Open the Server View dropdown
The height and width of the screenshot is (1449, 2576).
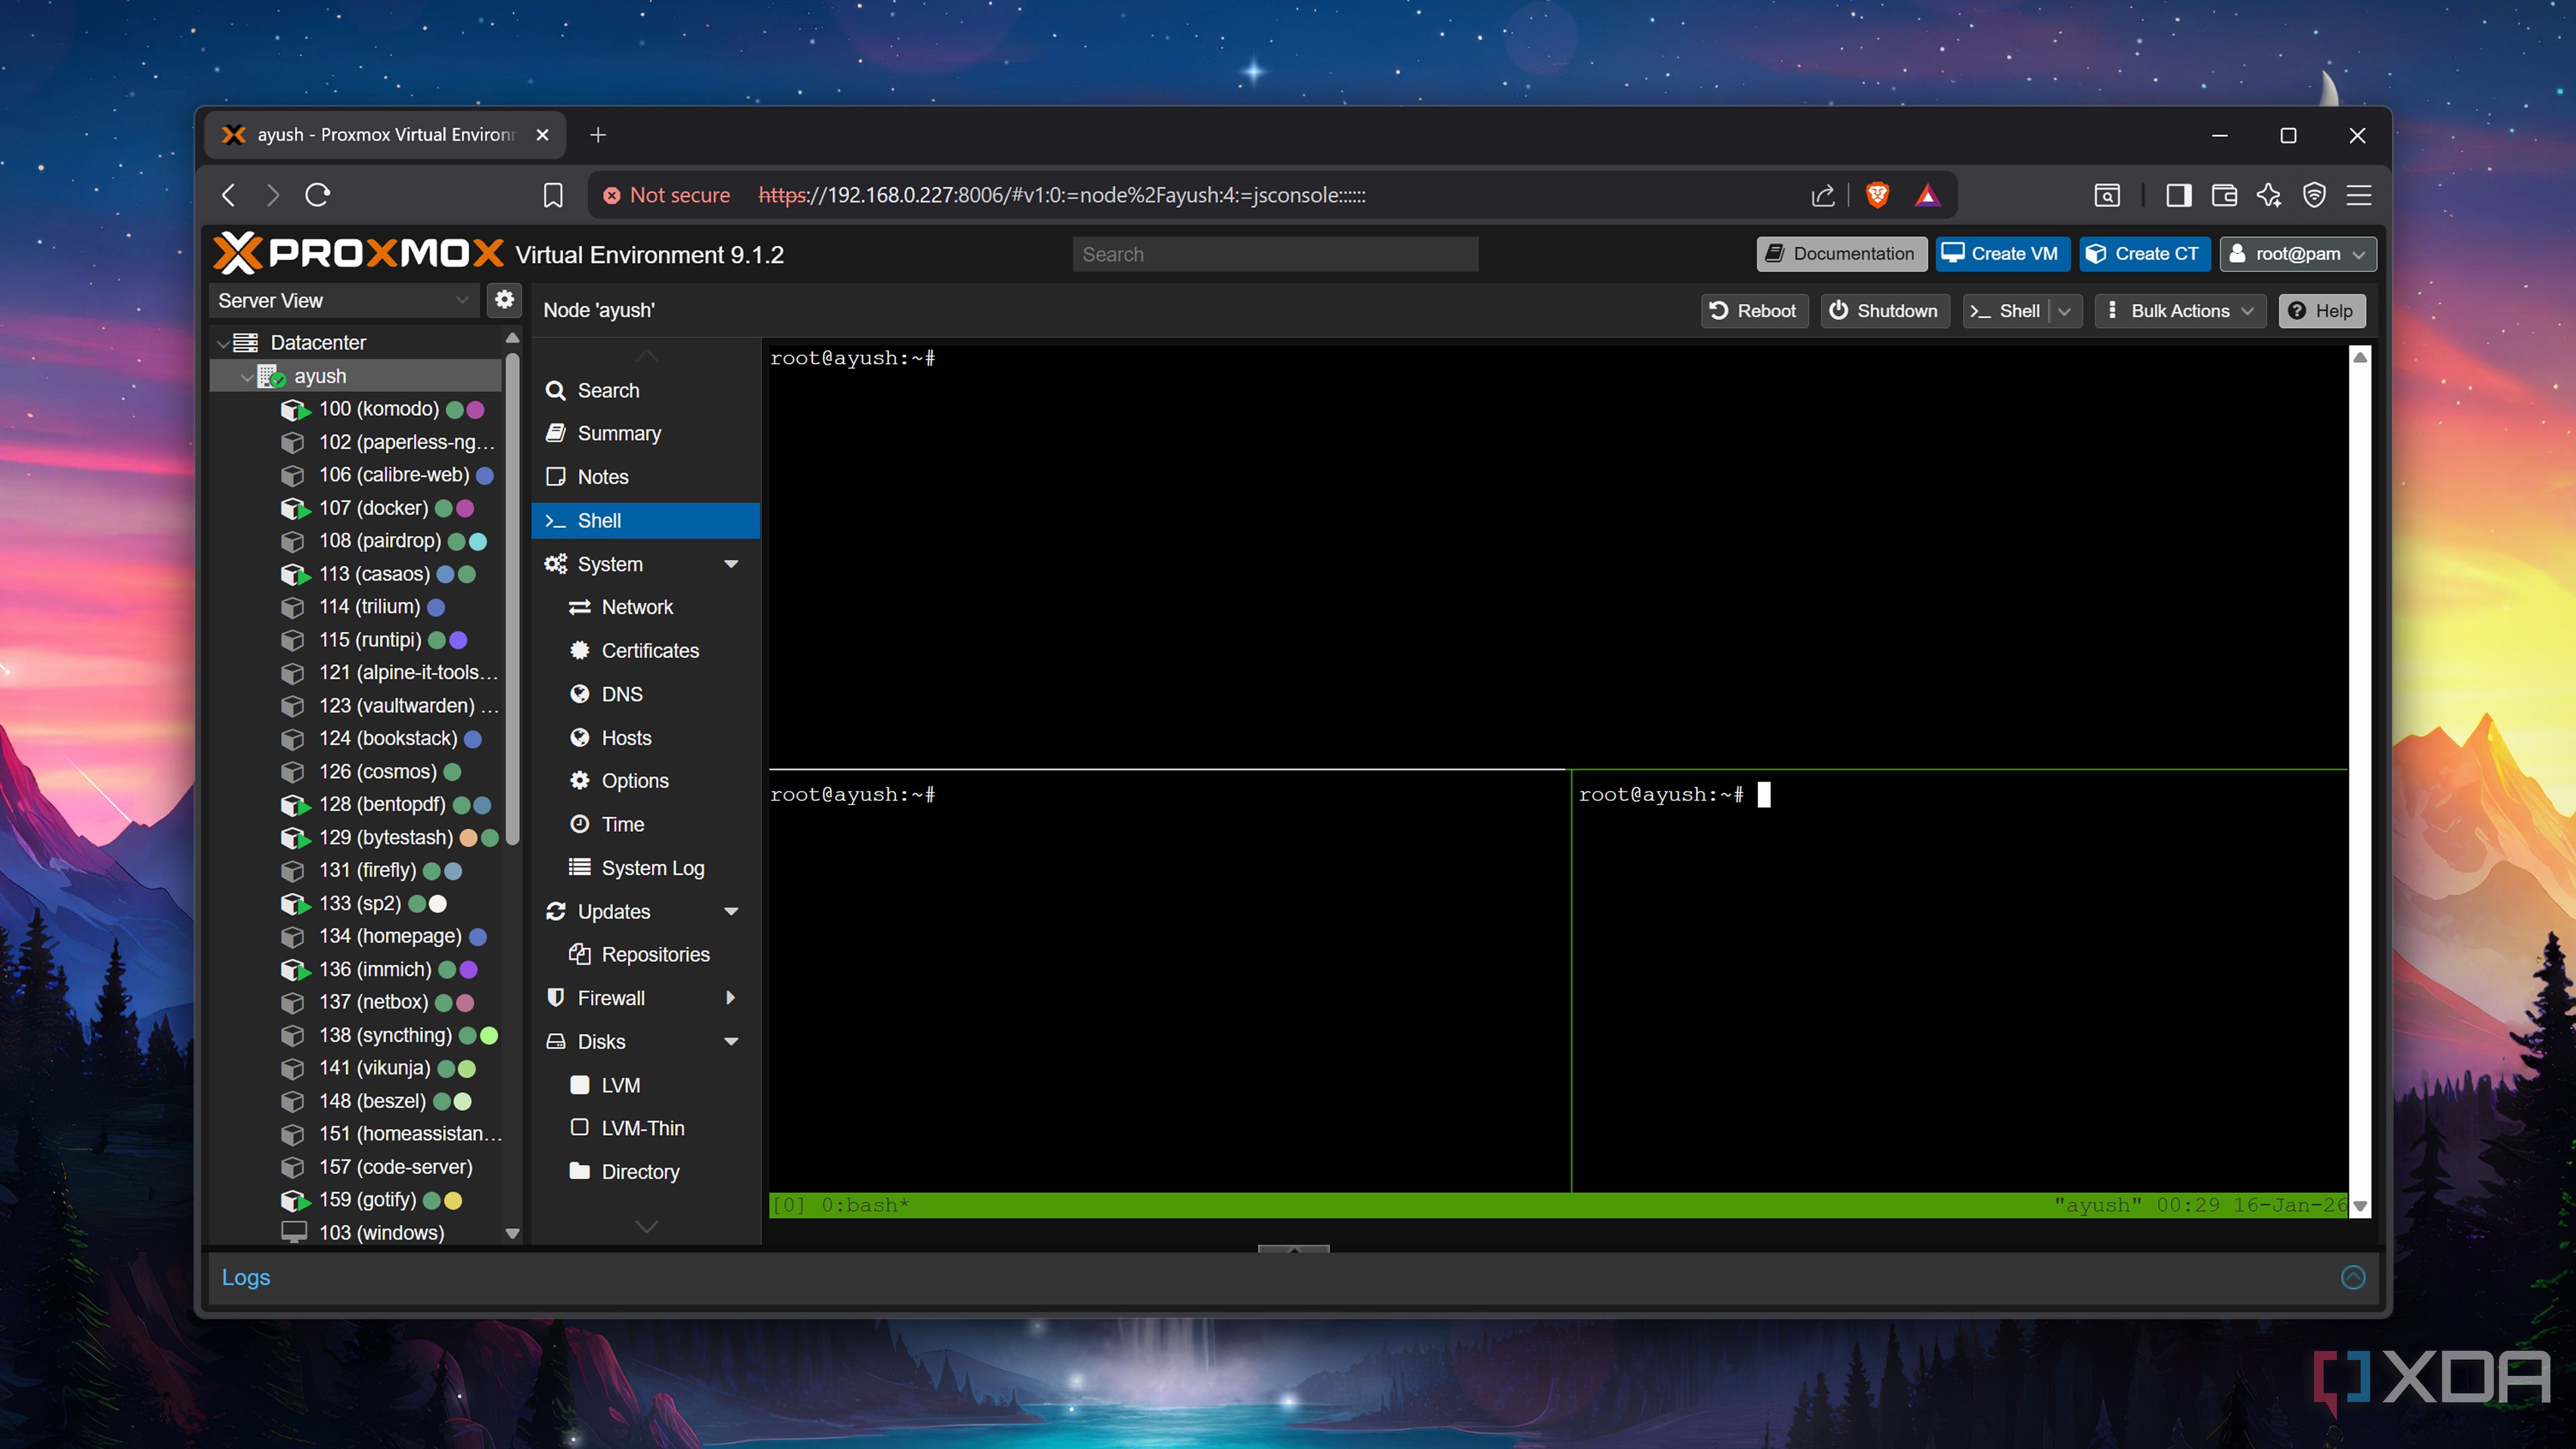tap(343, 300)
